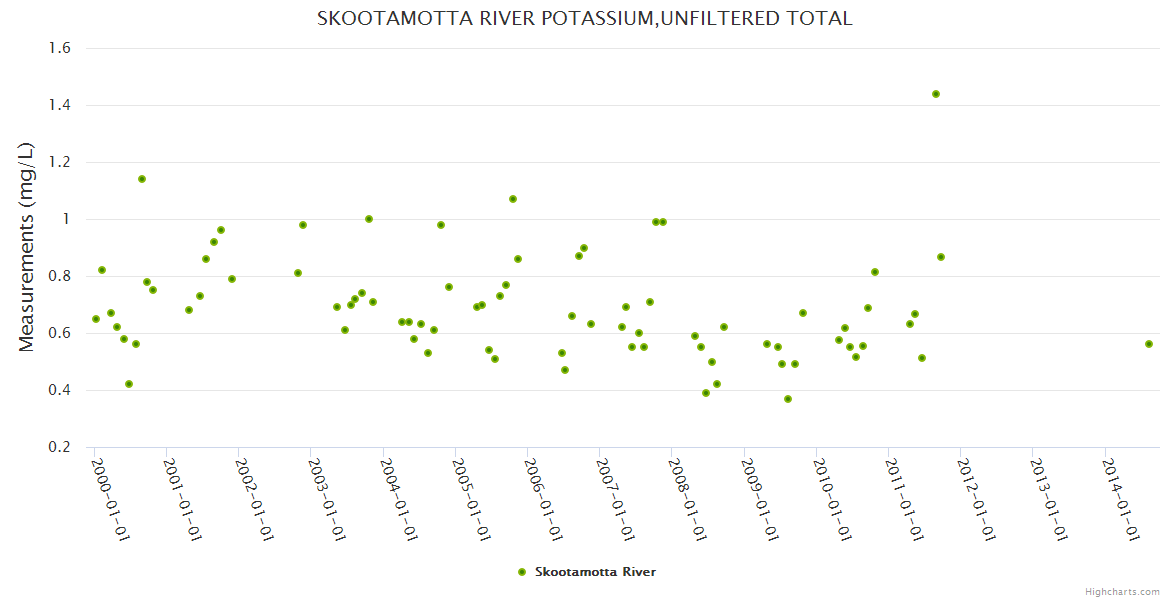Screen dimensions: 1170x600
Task: Select the 1.07 mg/L point in late 2005
Action: [x=513, y=199]
